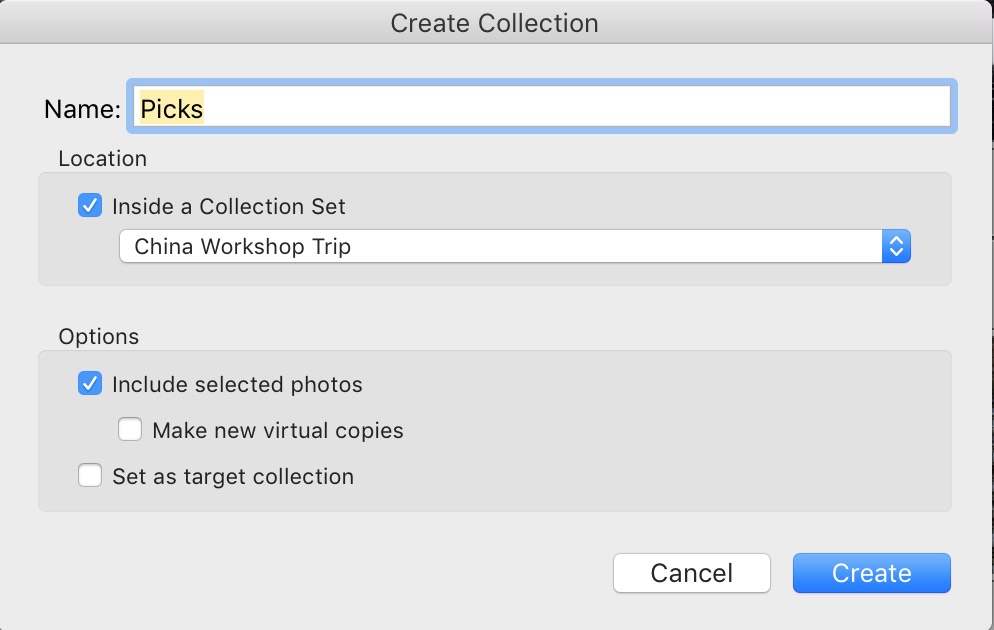994x630 pixels.
Task: Click the highlighted Picks text
Action: click(x=172, y=108)
